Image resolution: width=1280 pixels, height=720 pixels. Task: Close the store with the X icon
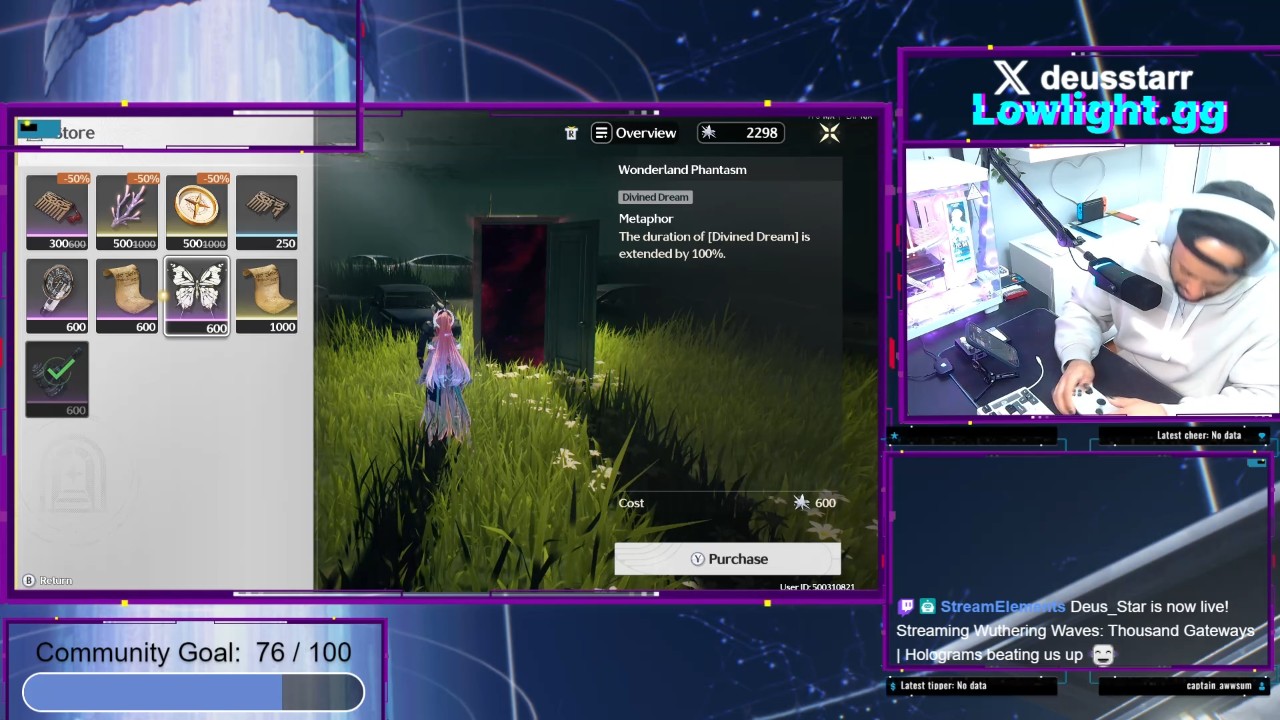tap(829, 133)
